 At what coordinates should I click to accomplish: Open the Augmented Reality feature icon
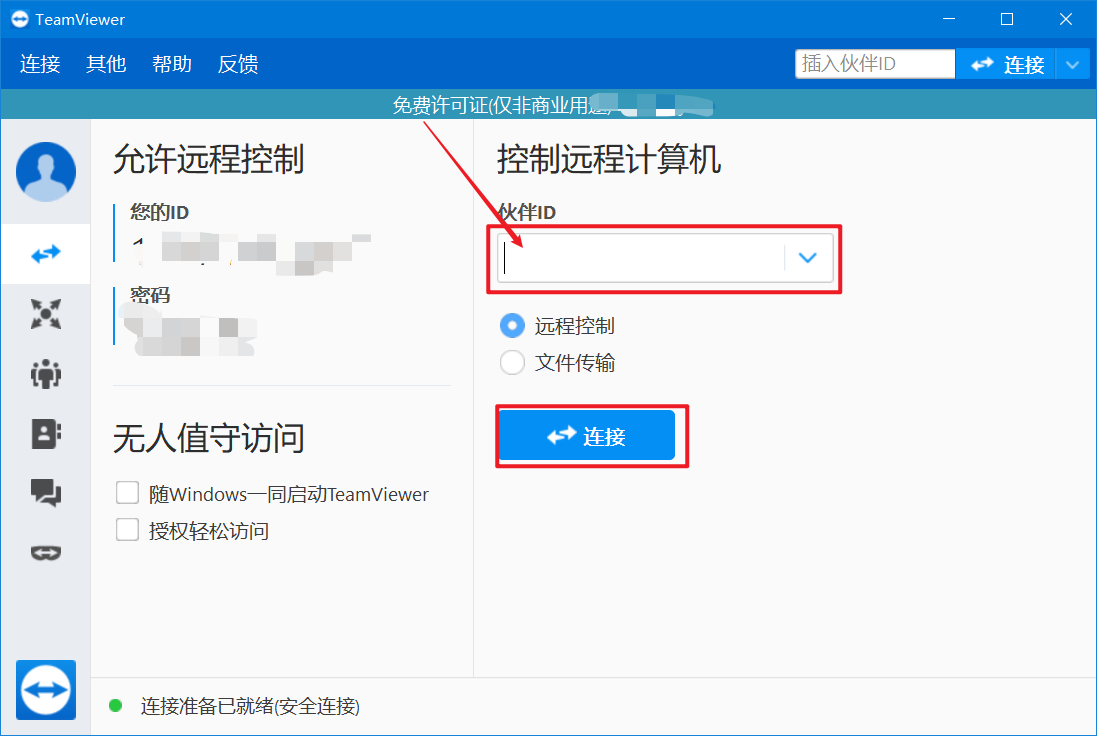[45, 552]
